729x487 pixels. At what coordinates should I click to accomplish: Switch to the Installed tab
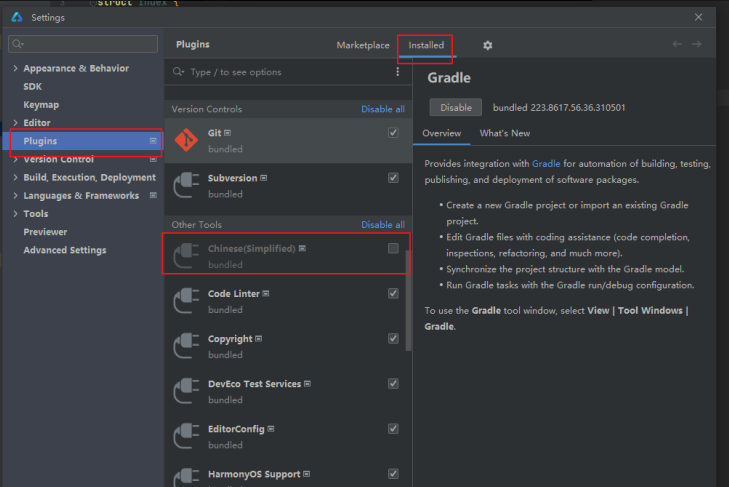(426, 45)
